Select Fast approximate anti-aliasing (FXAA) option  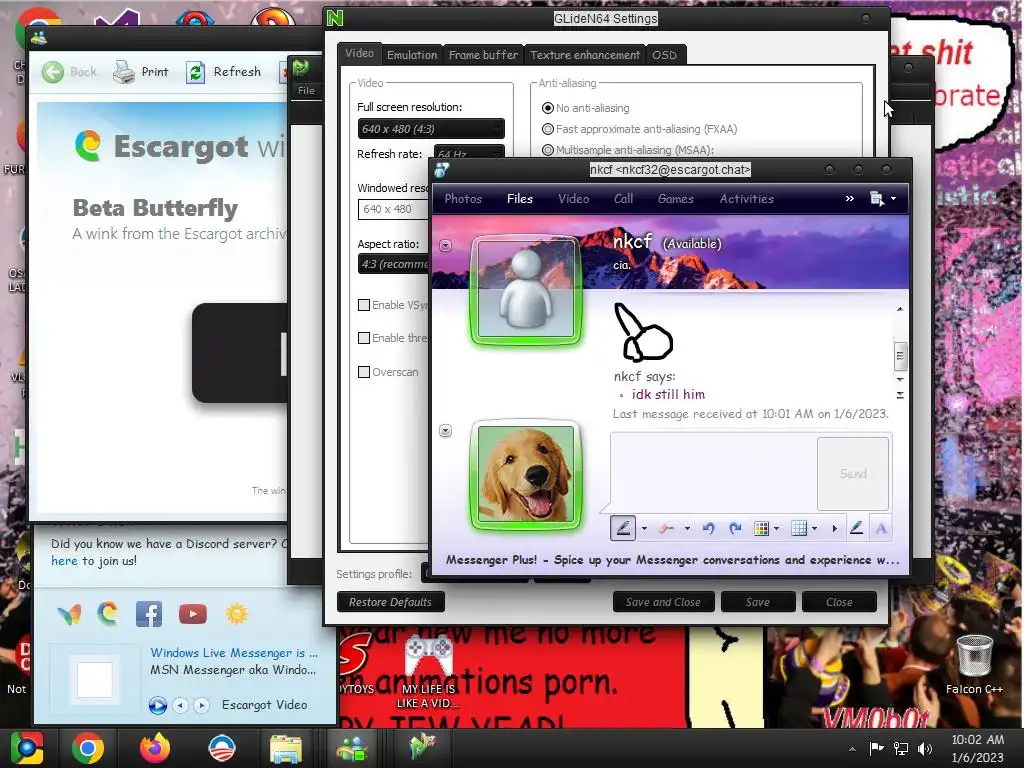click(548, 129)
